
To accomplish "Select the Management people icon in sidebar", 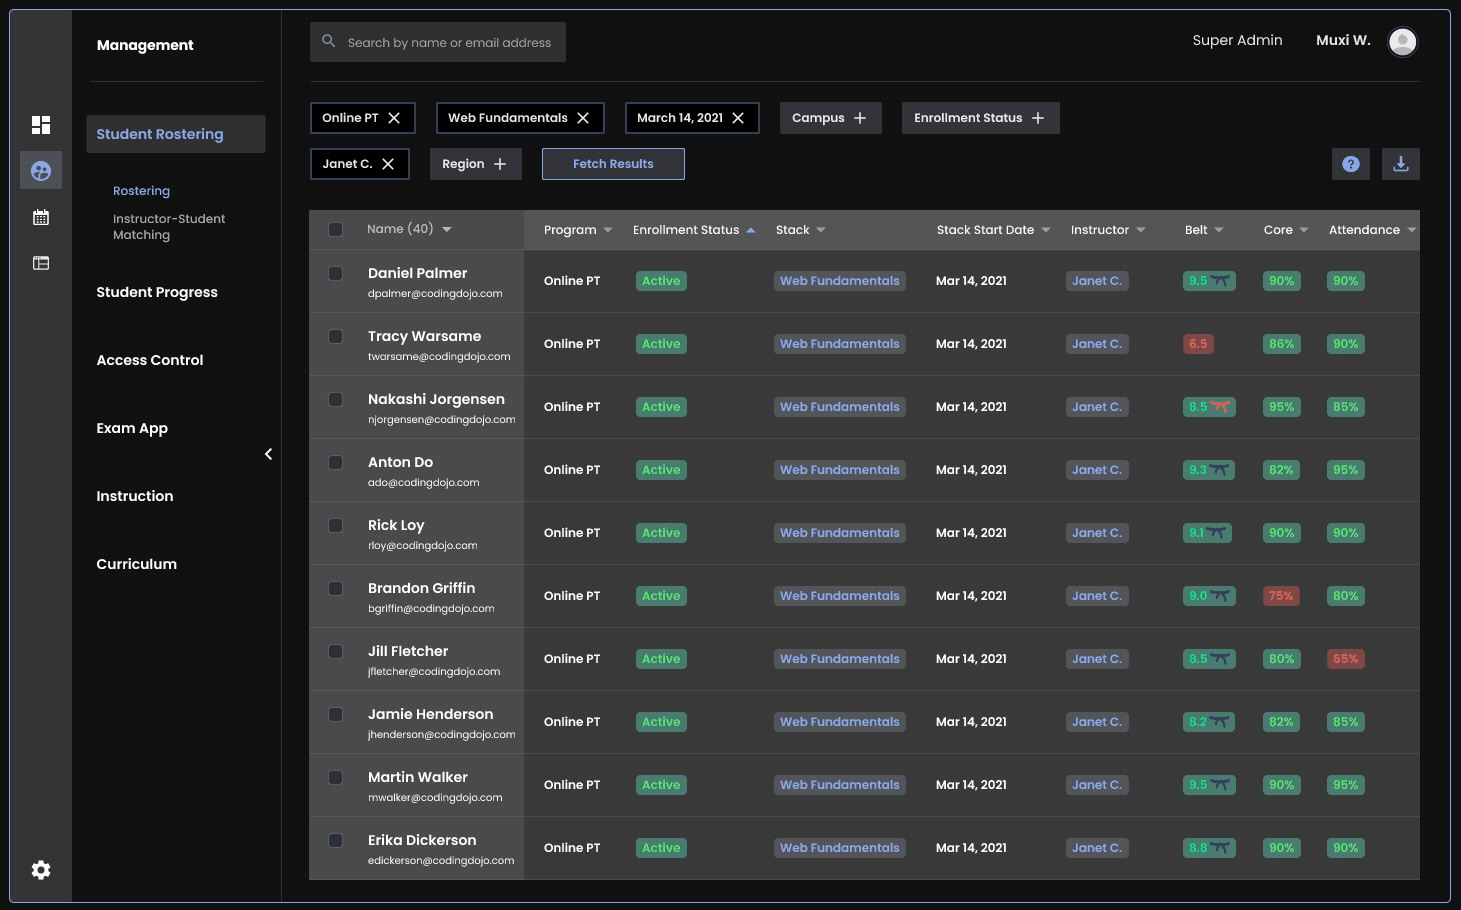I will [x=41, y=171].
